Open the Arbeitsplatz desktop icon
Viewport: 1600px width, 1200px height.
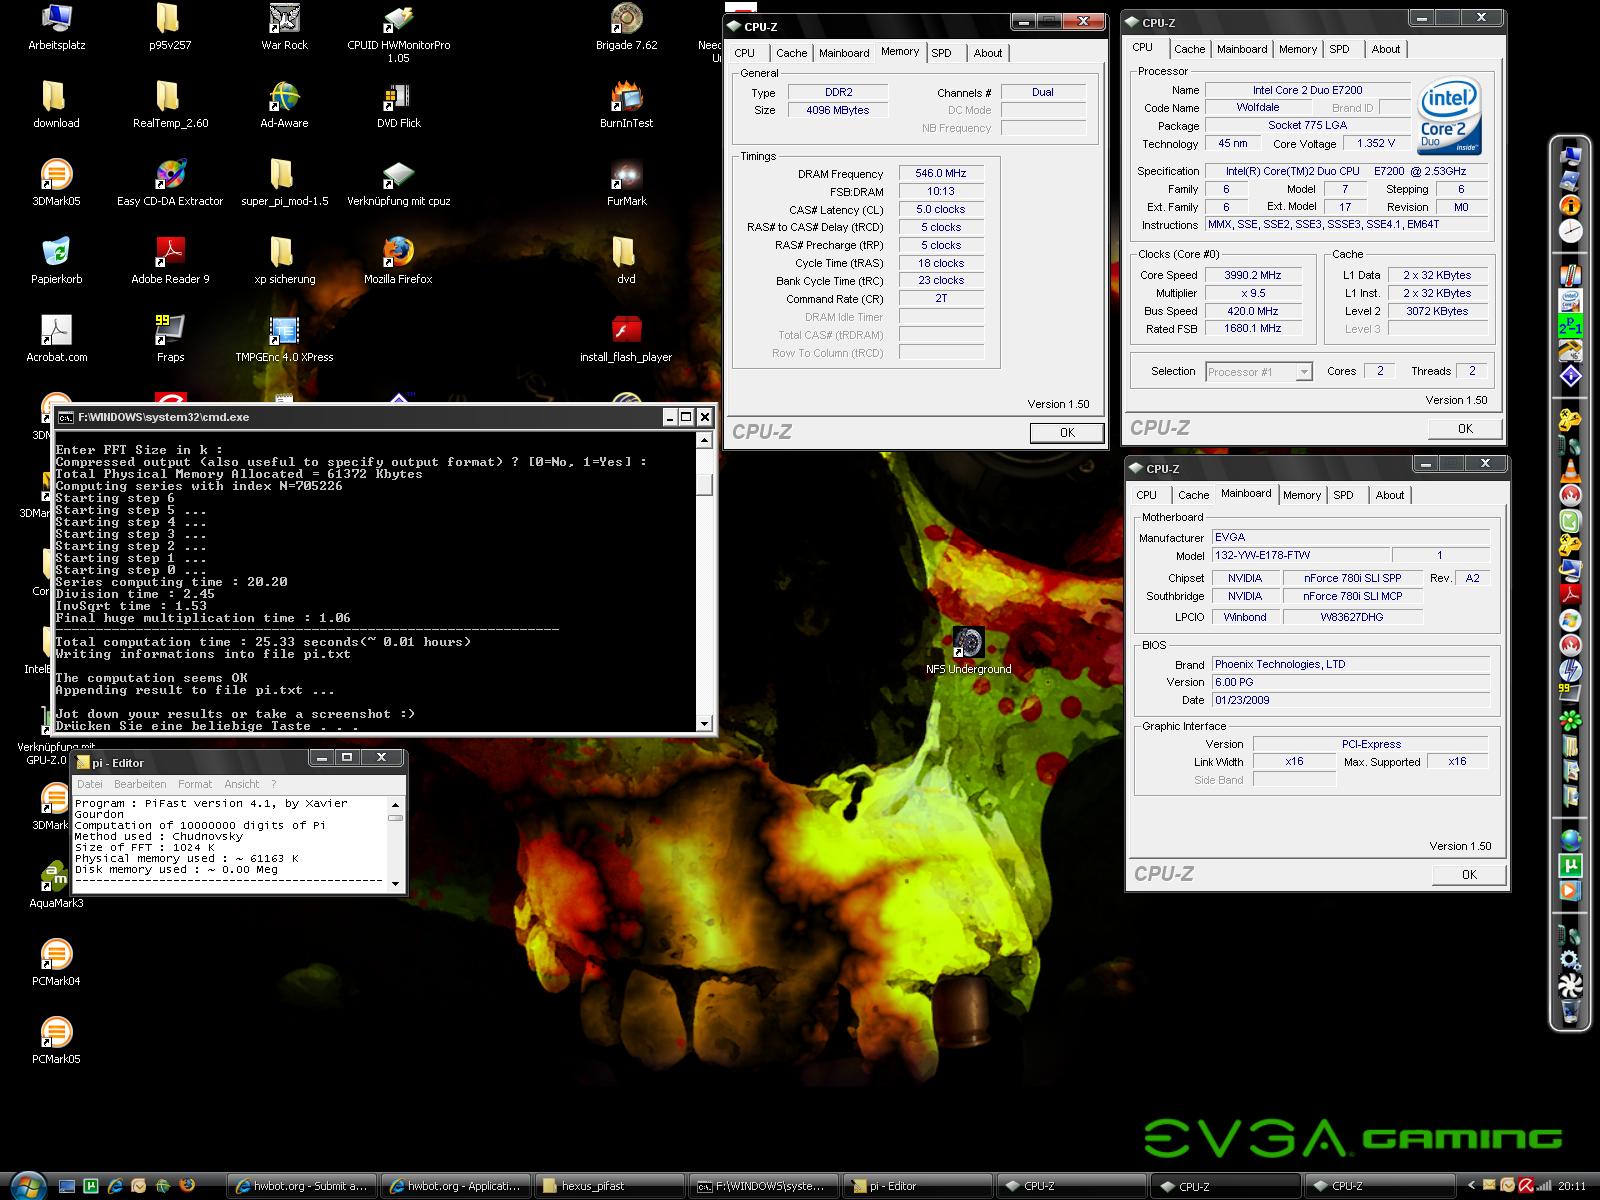click(x=56, y=27)
